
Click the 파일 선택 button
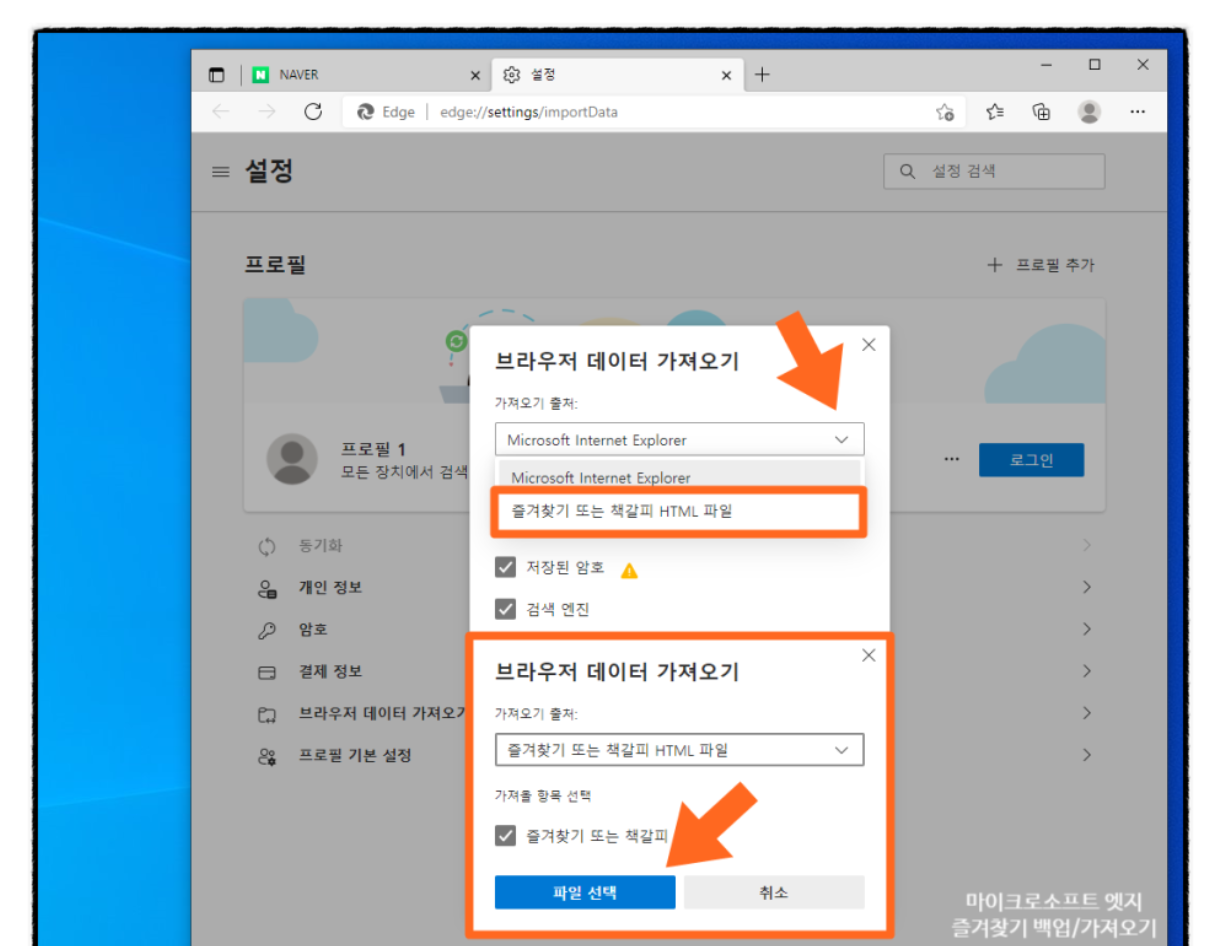click(585, 892)
